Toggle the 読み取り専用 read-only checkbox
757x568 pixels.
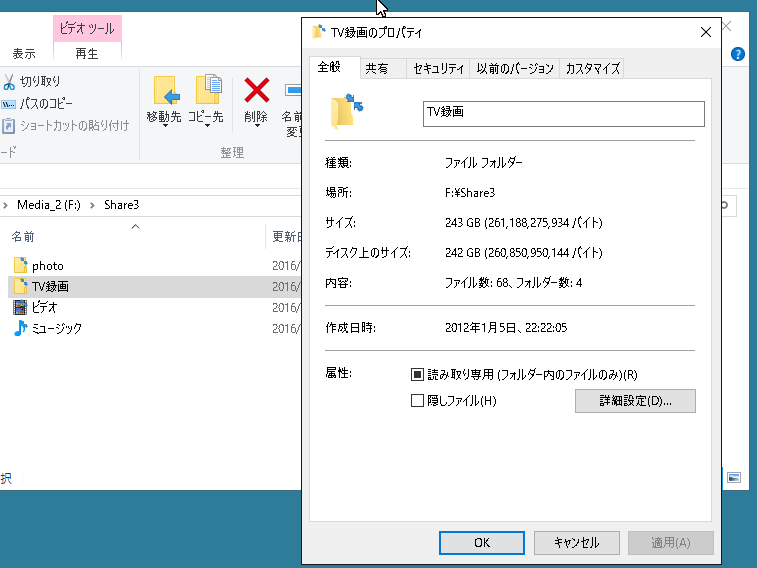click(418, 375)
